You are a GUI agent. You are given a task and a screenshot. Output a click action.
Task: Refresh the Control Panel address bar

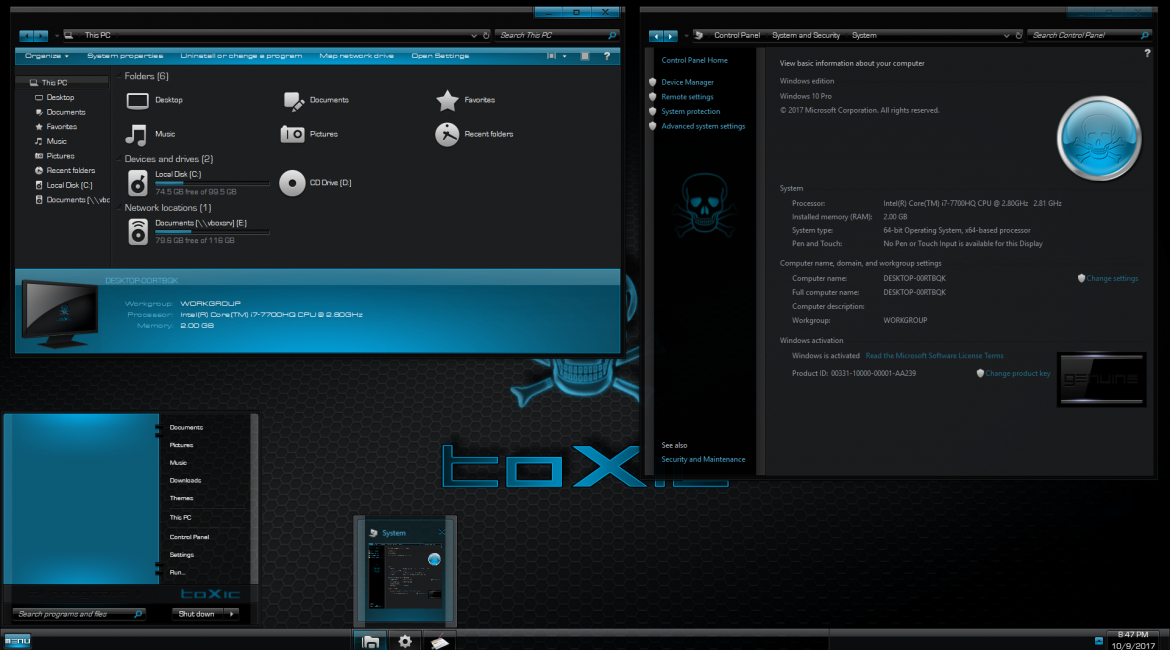click(1019, 35)
